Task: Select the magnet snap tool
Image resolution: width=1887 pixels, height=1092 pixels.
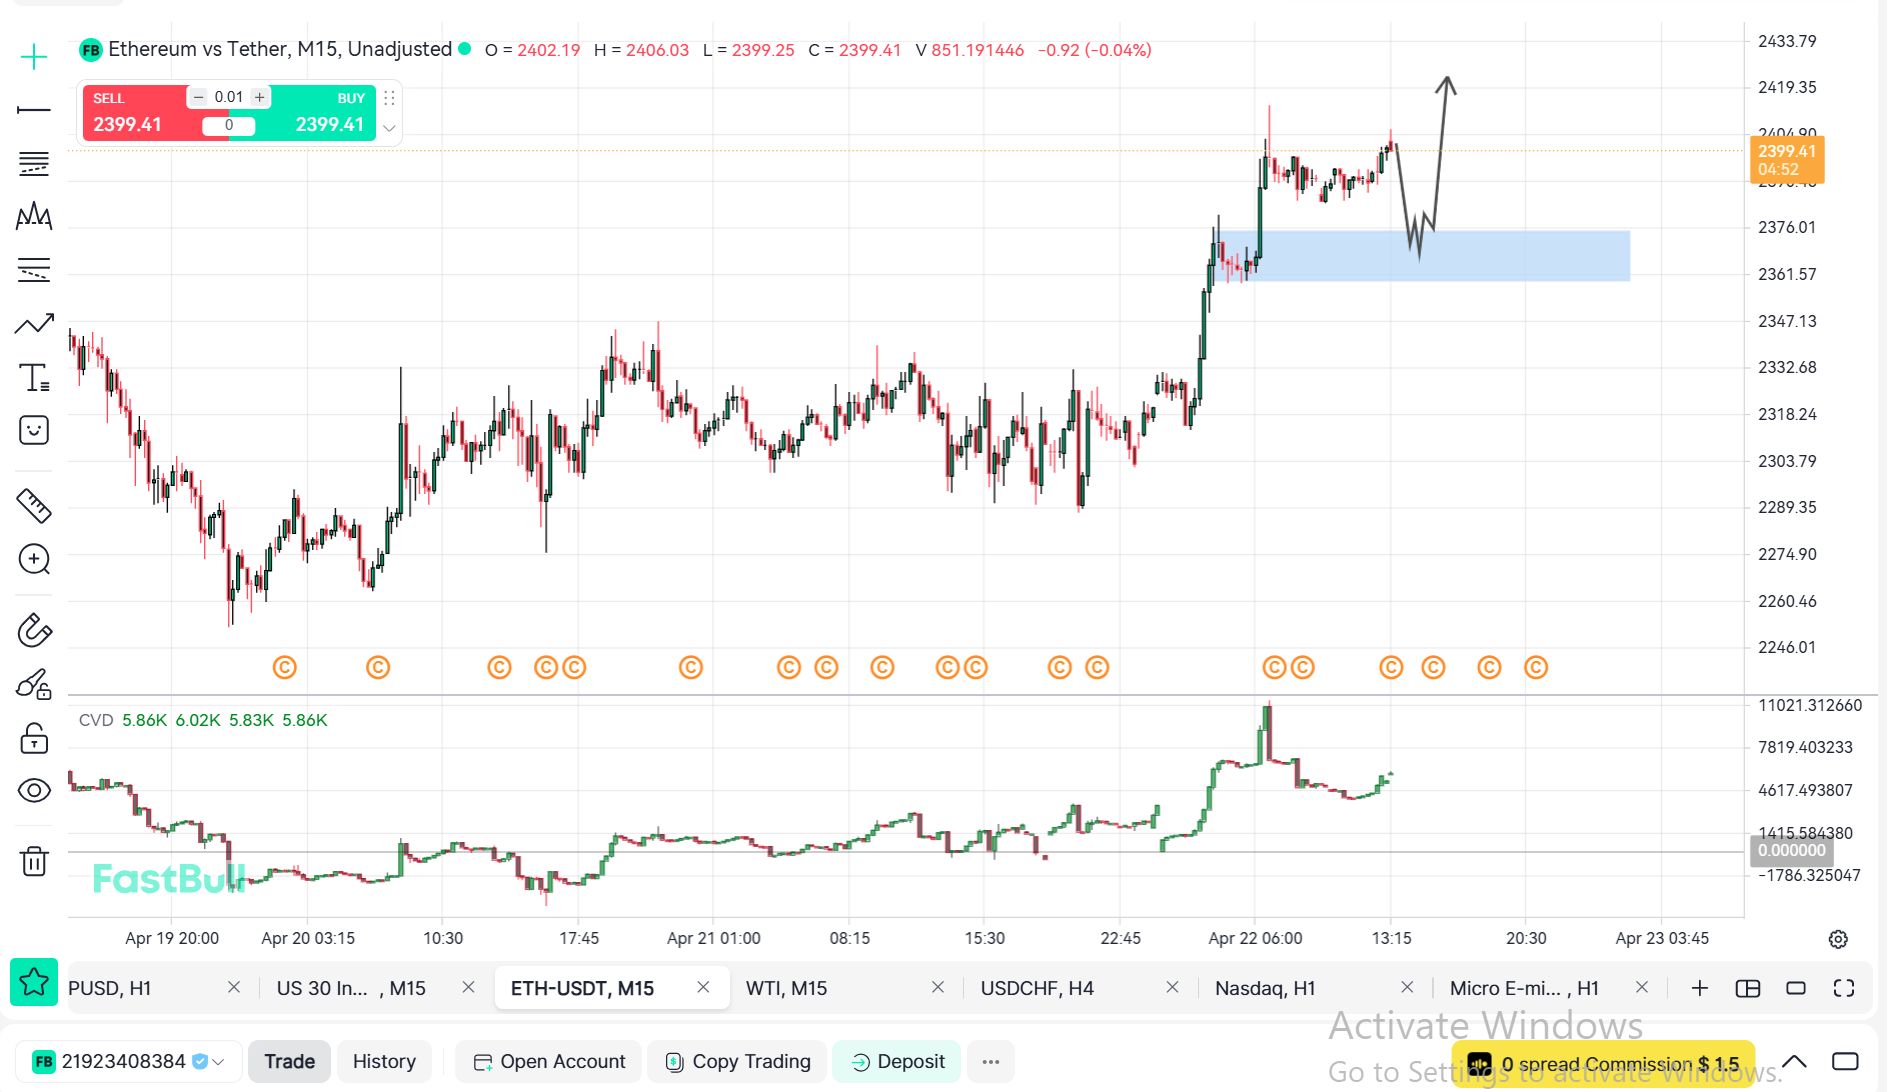Action: tap(34, 631)
